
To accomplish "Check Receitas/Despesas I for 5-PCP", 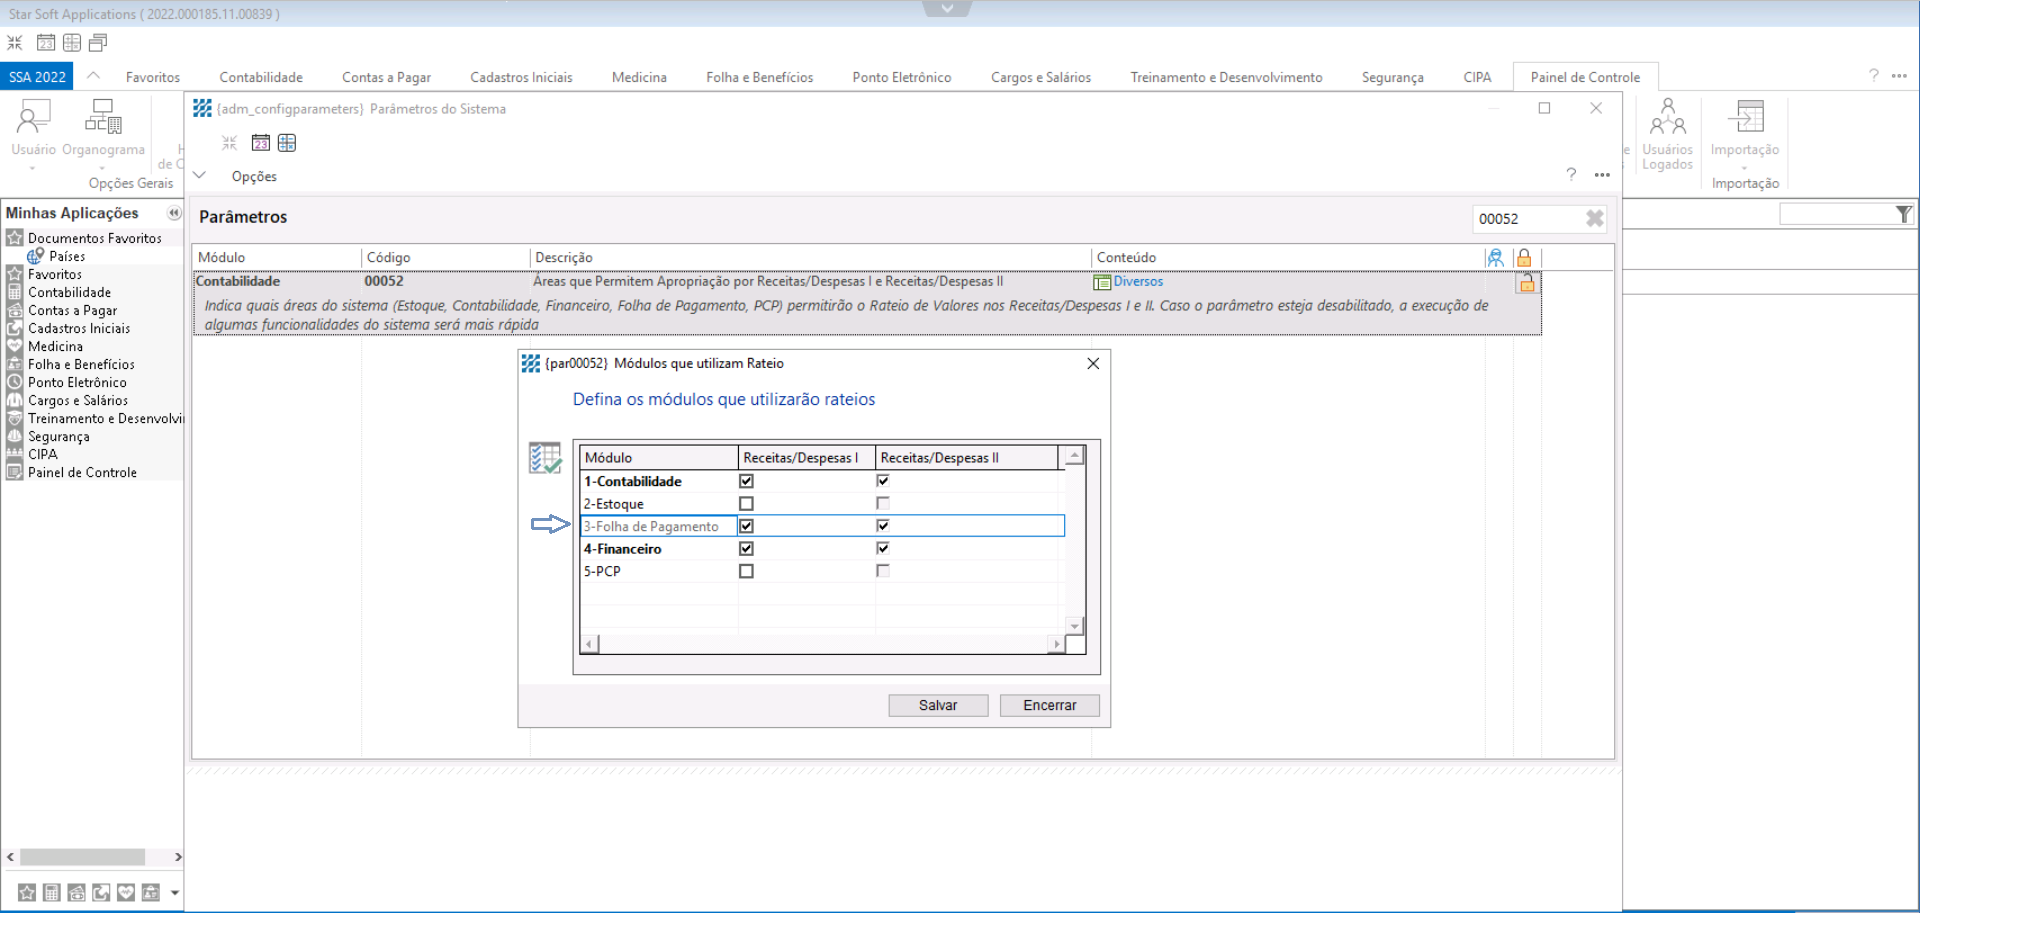I will [746, 571].
